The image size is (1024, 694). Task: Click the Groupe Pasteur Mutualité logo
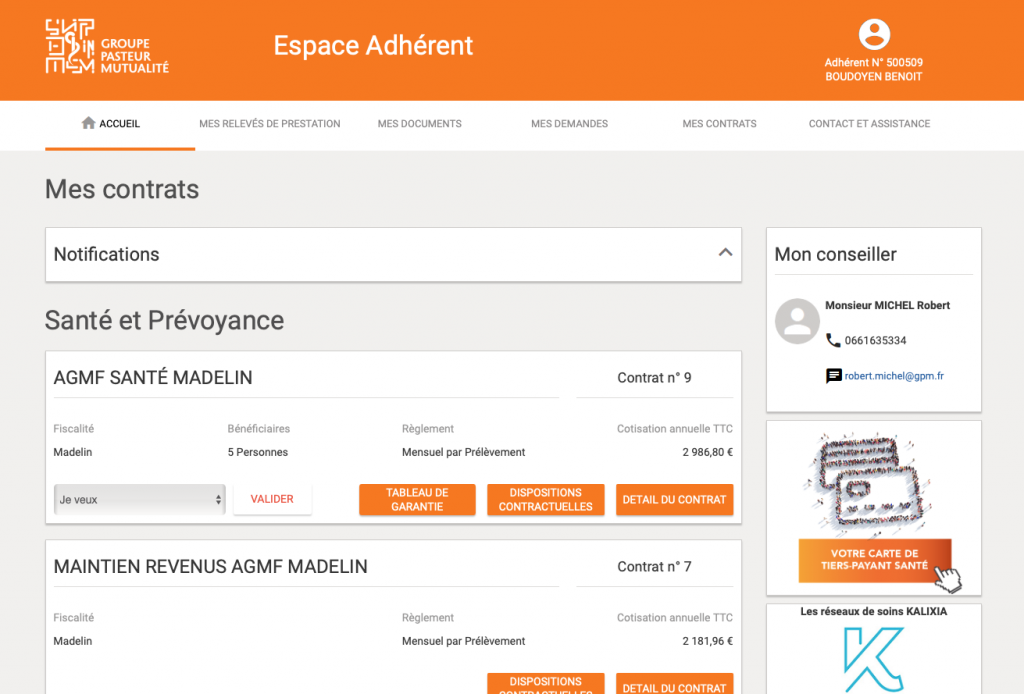click(x=107, y=47)
